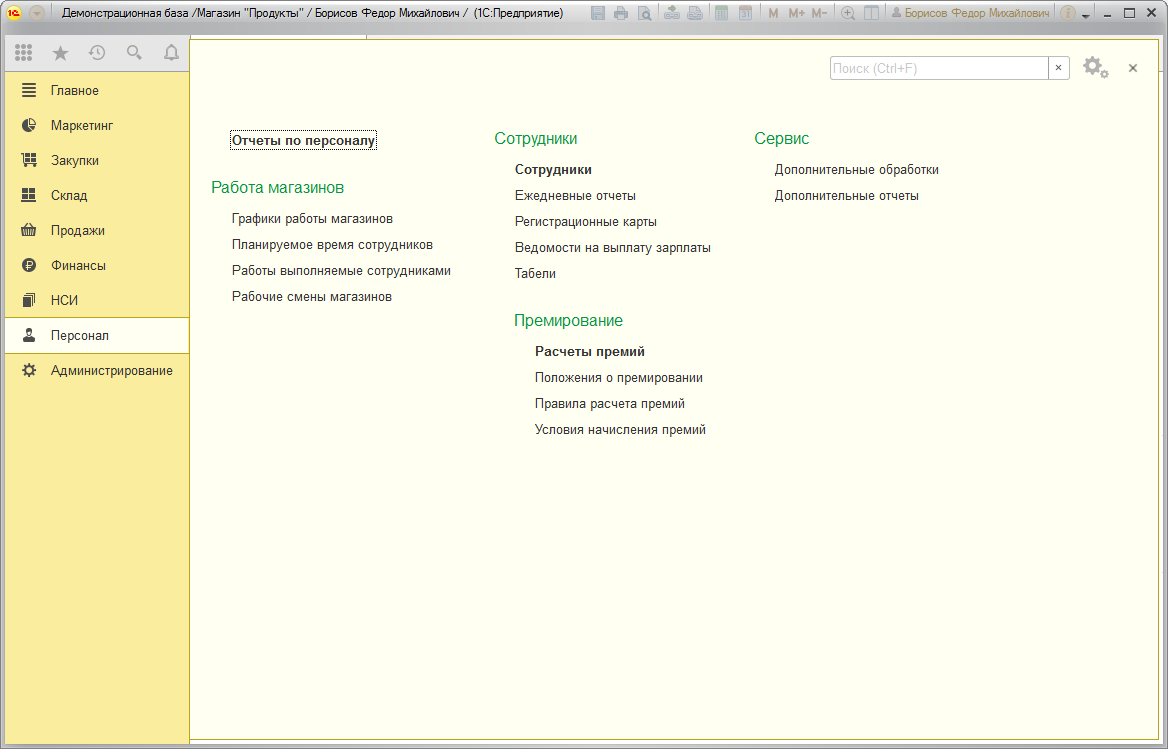
Task: Click the Save diskette icon in title bar
Action: coord(597,13)
